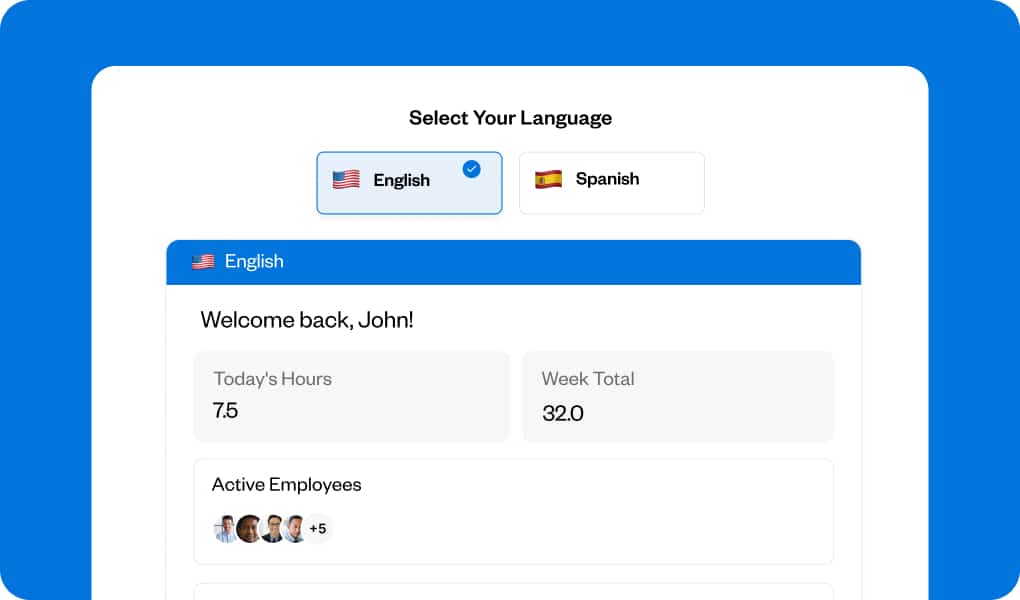Click the Select Your Language heading

[510, 117]
